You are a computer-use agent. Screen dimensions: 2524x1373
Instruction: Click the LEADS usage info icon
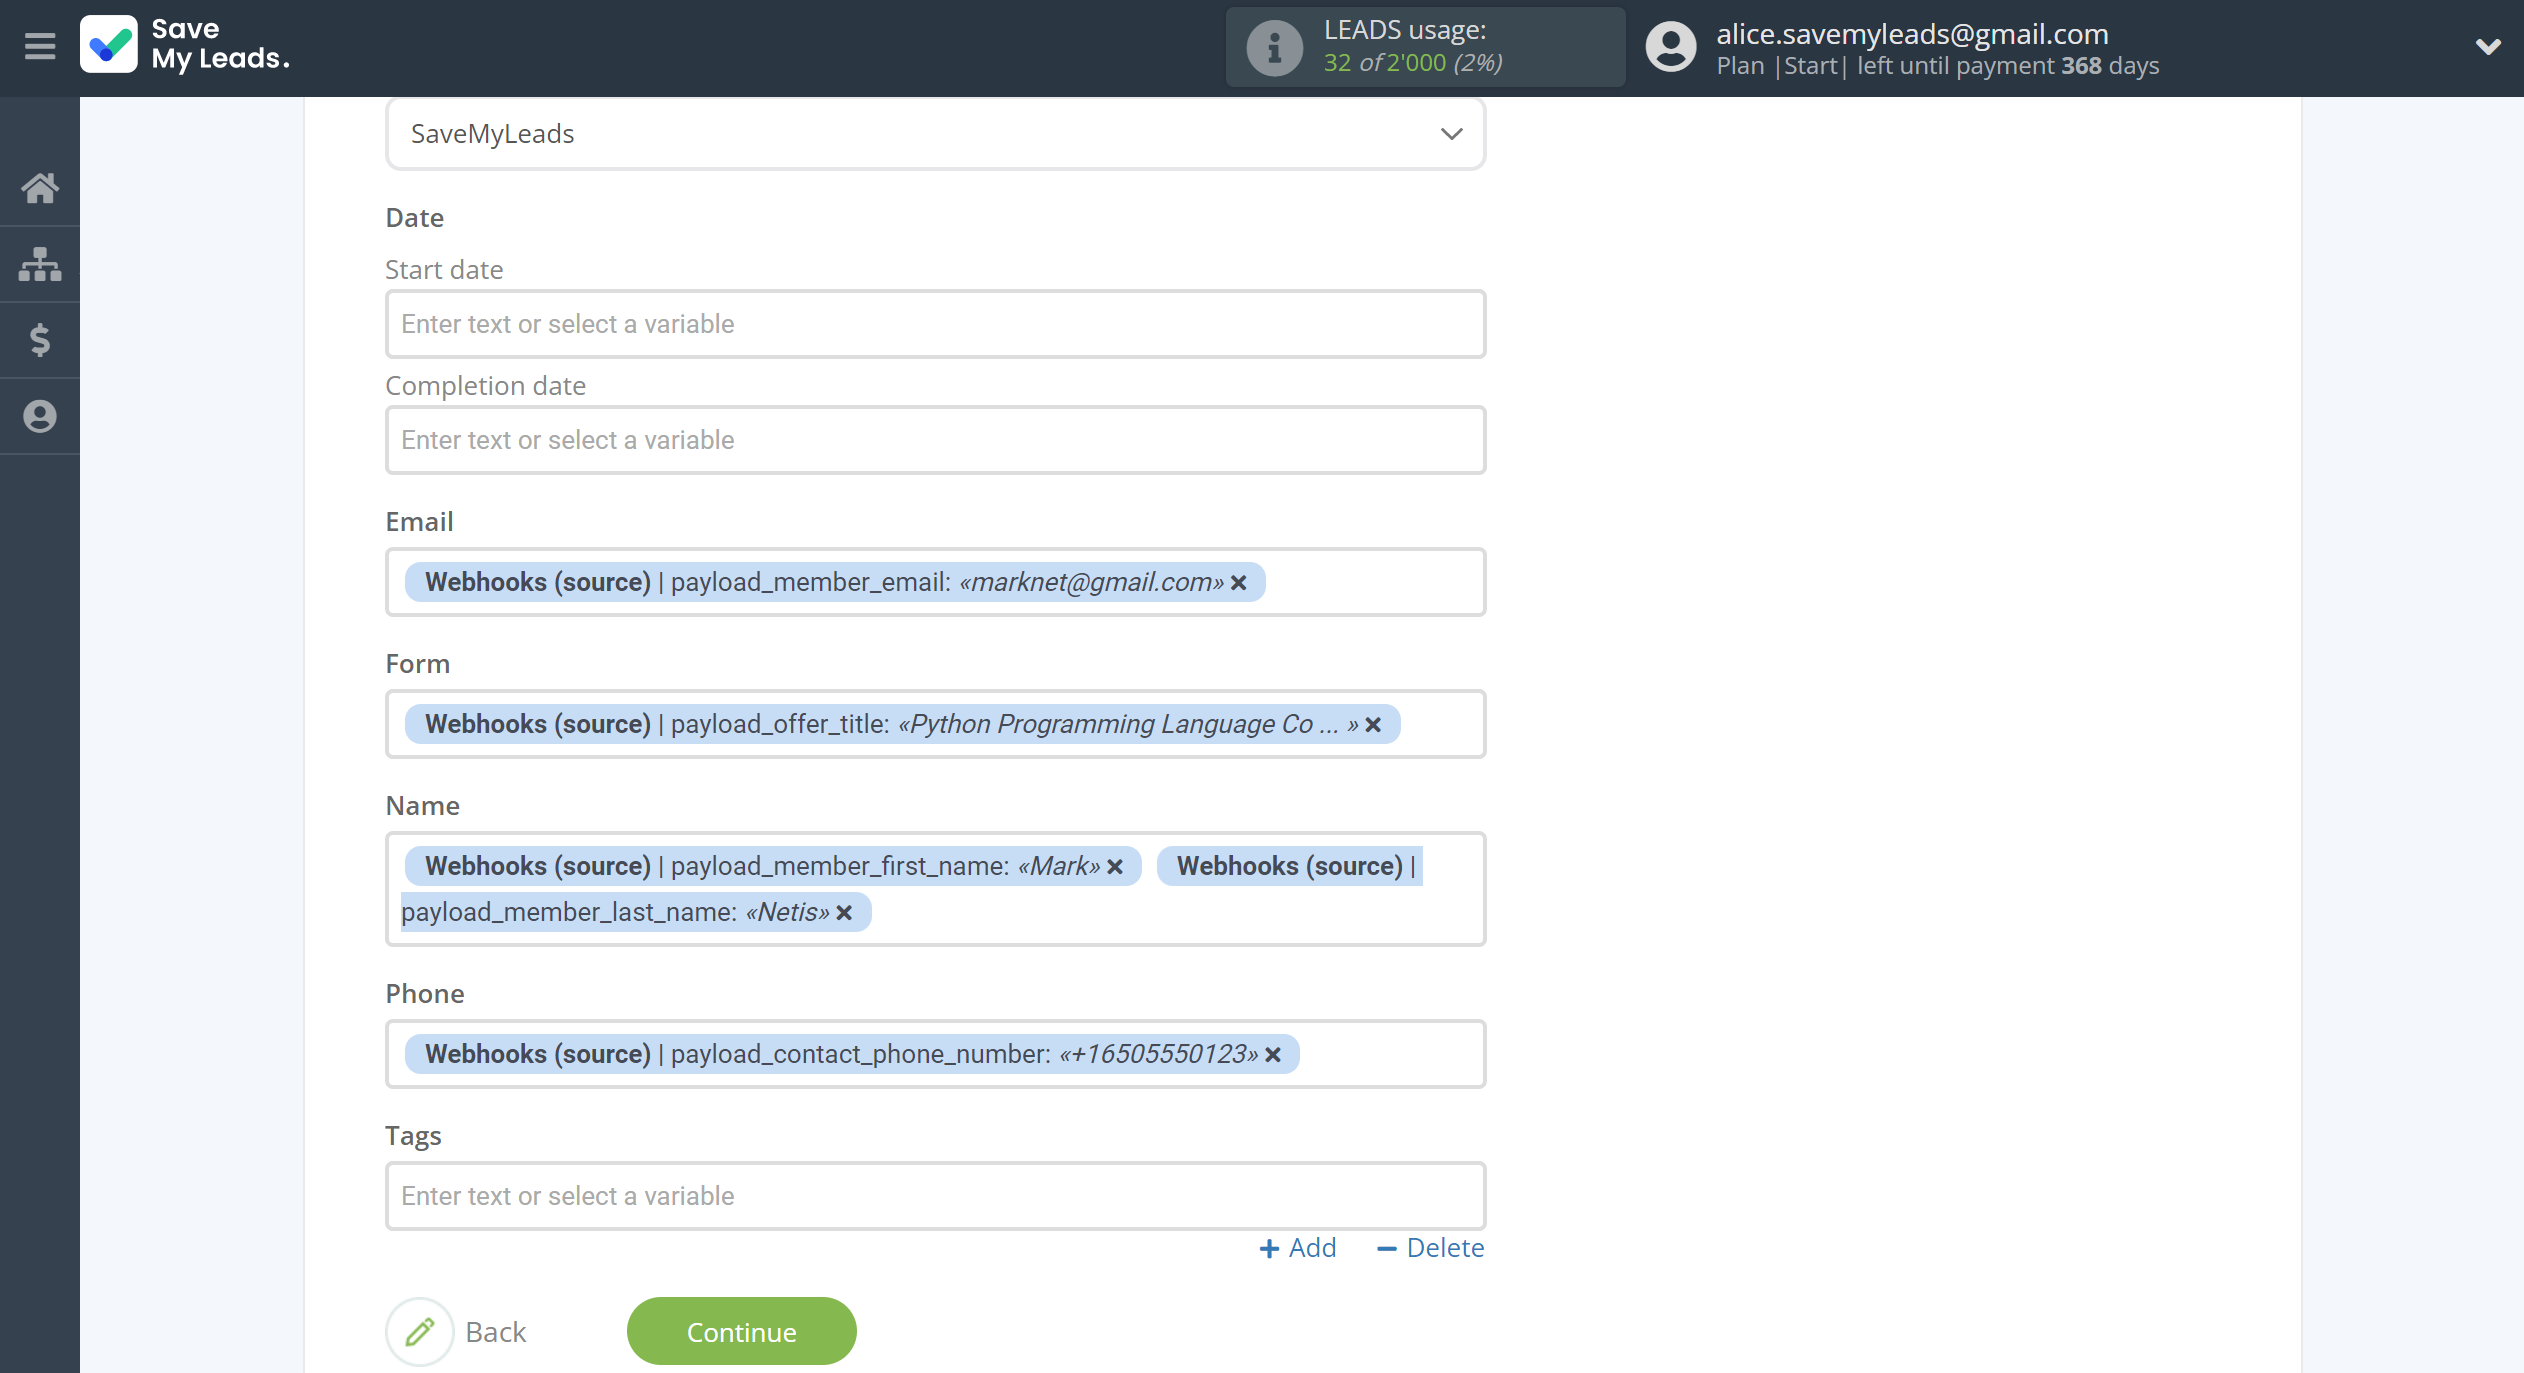point(1274,47)
